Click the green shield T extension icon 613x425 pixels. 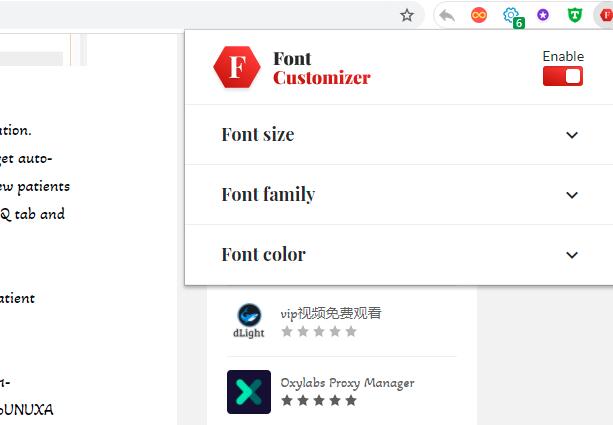(x=574, y=15)
